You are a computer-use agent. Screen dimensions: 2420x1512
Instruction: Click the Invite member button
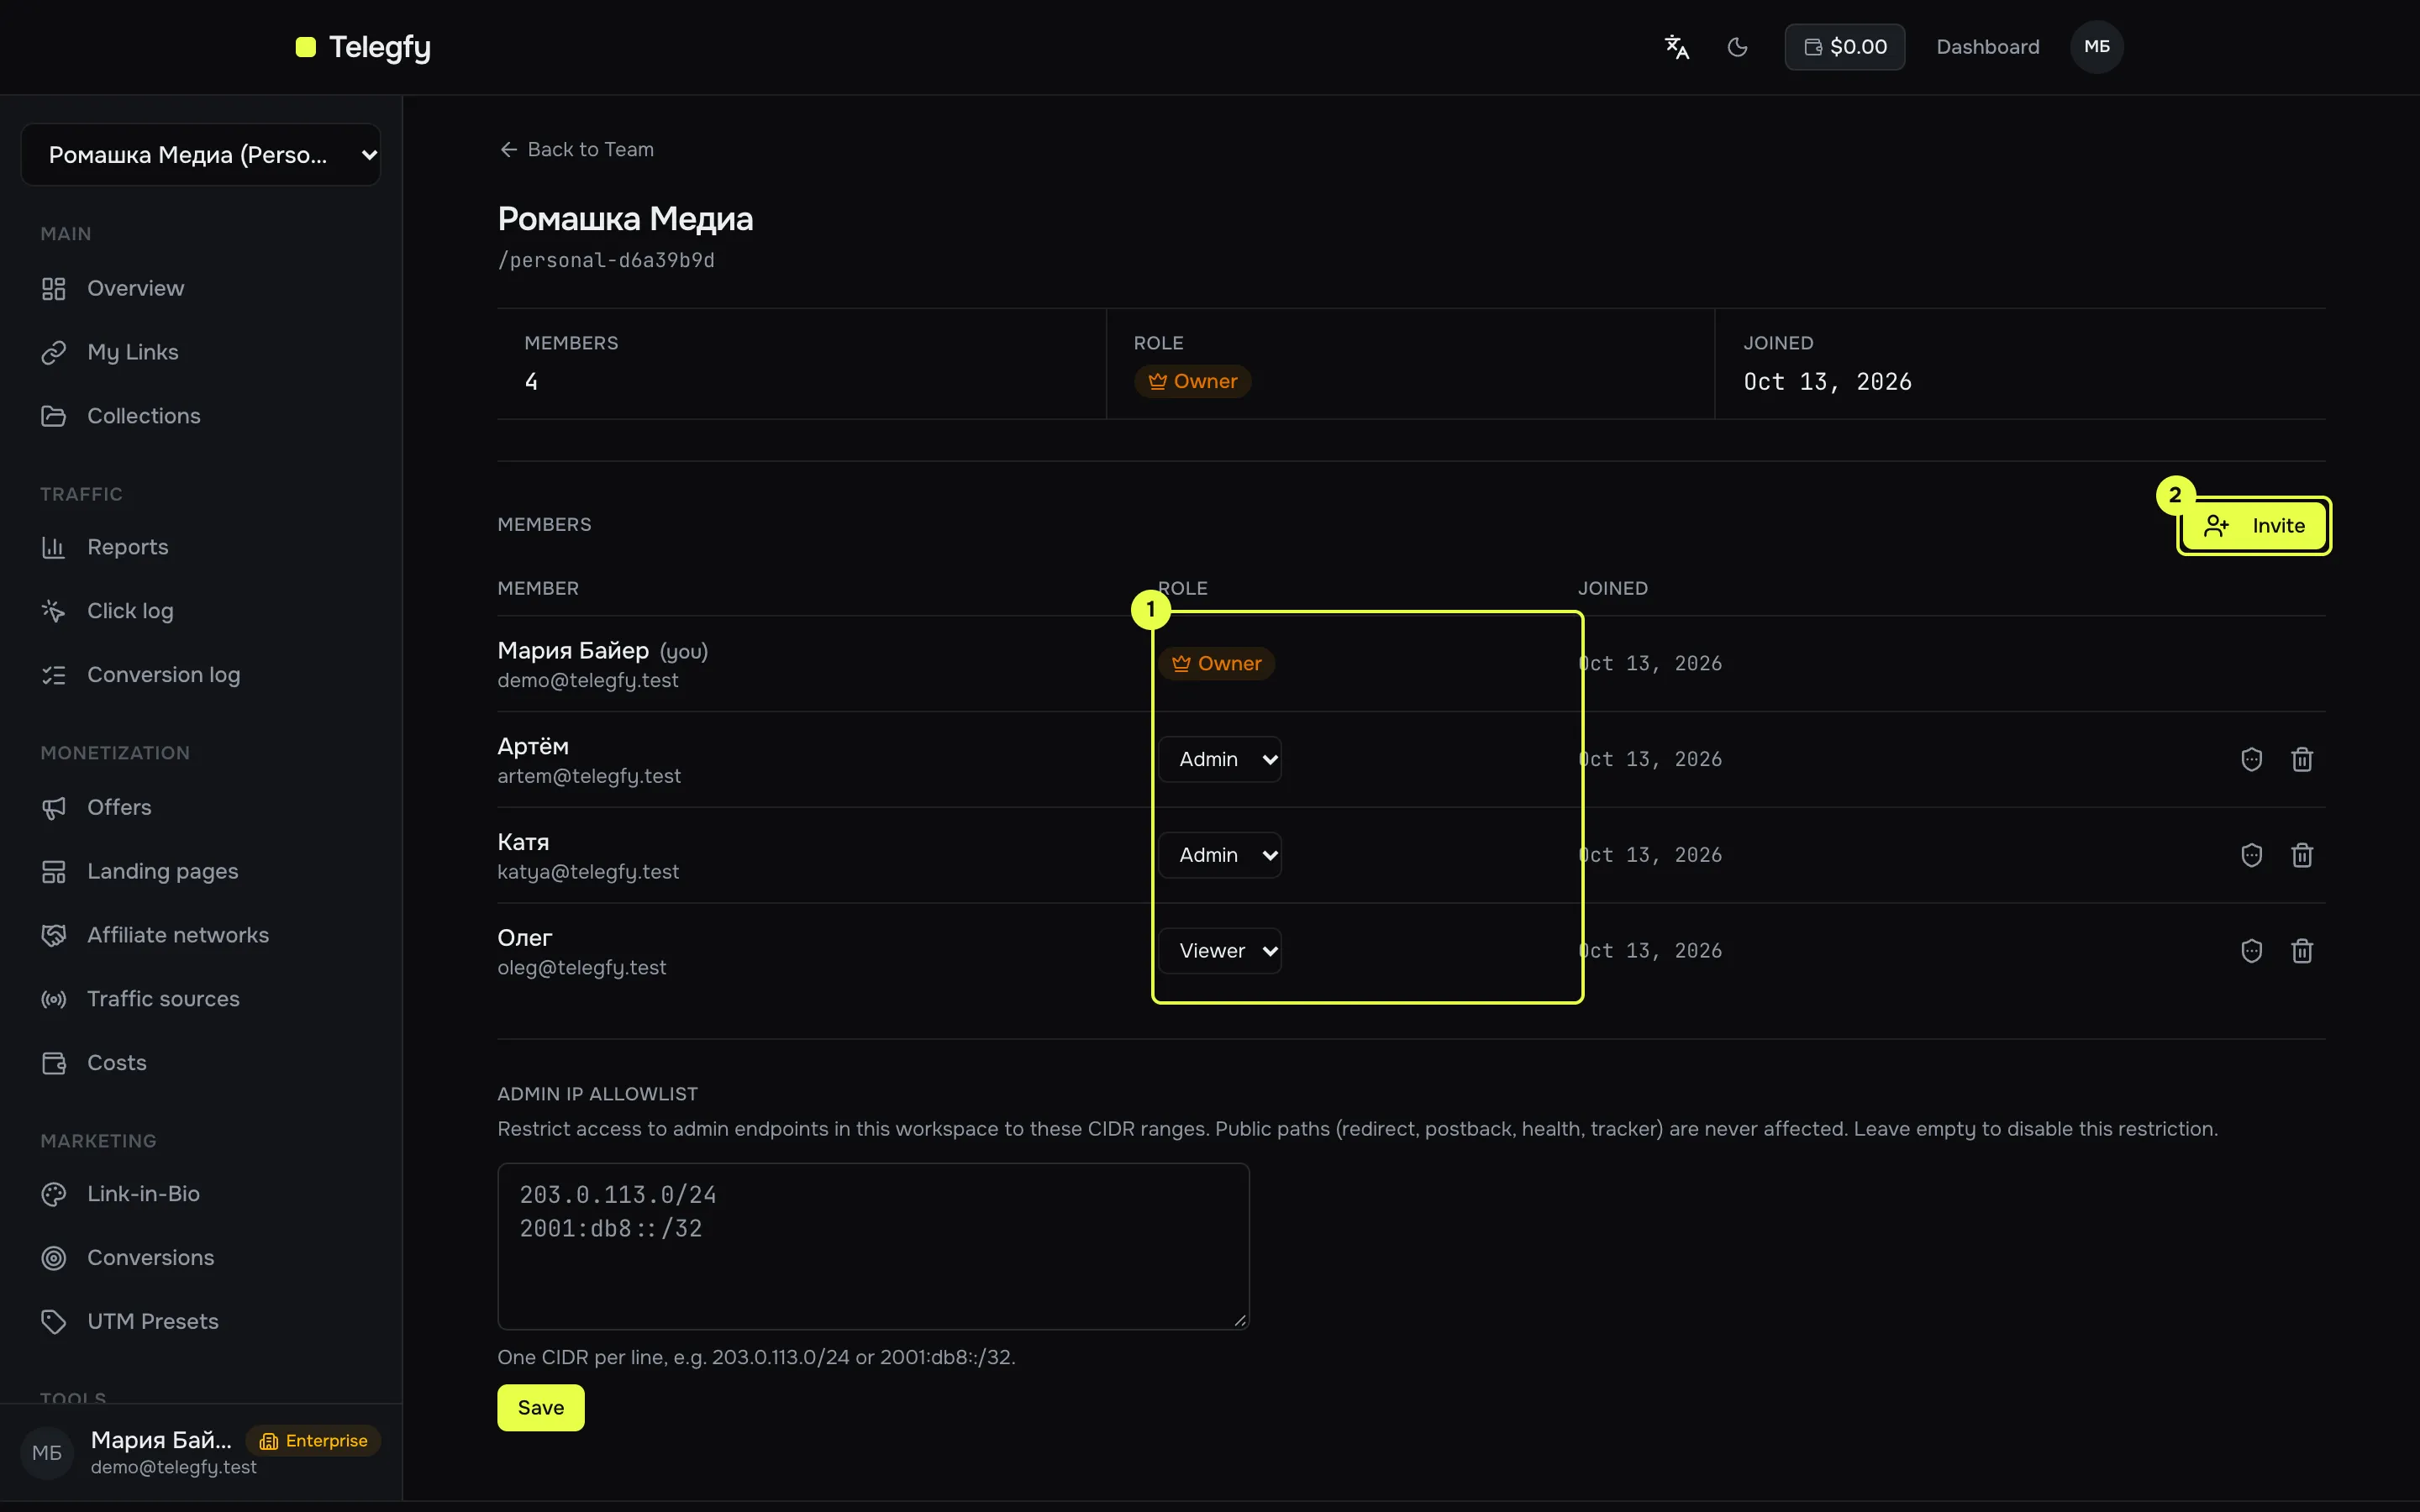click(2253, 526)
